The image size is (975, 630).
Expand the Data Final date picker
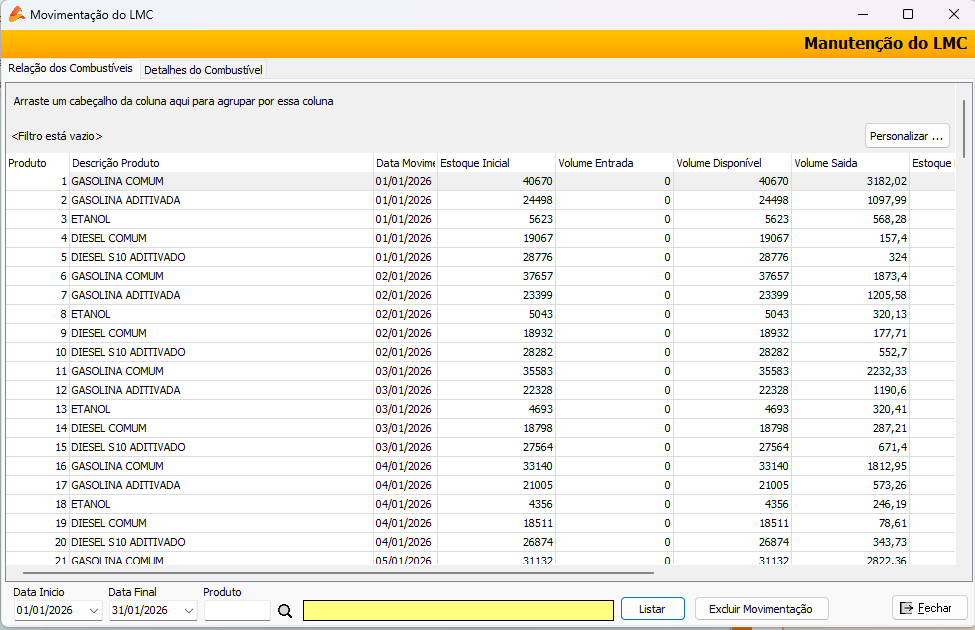(x=190, y=610)
